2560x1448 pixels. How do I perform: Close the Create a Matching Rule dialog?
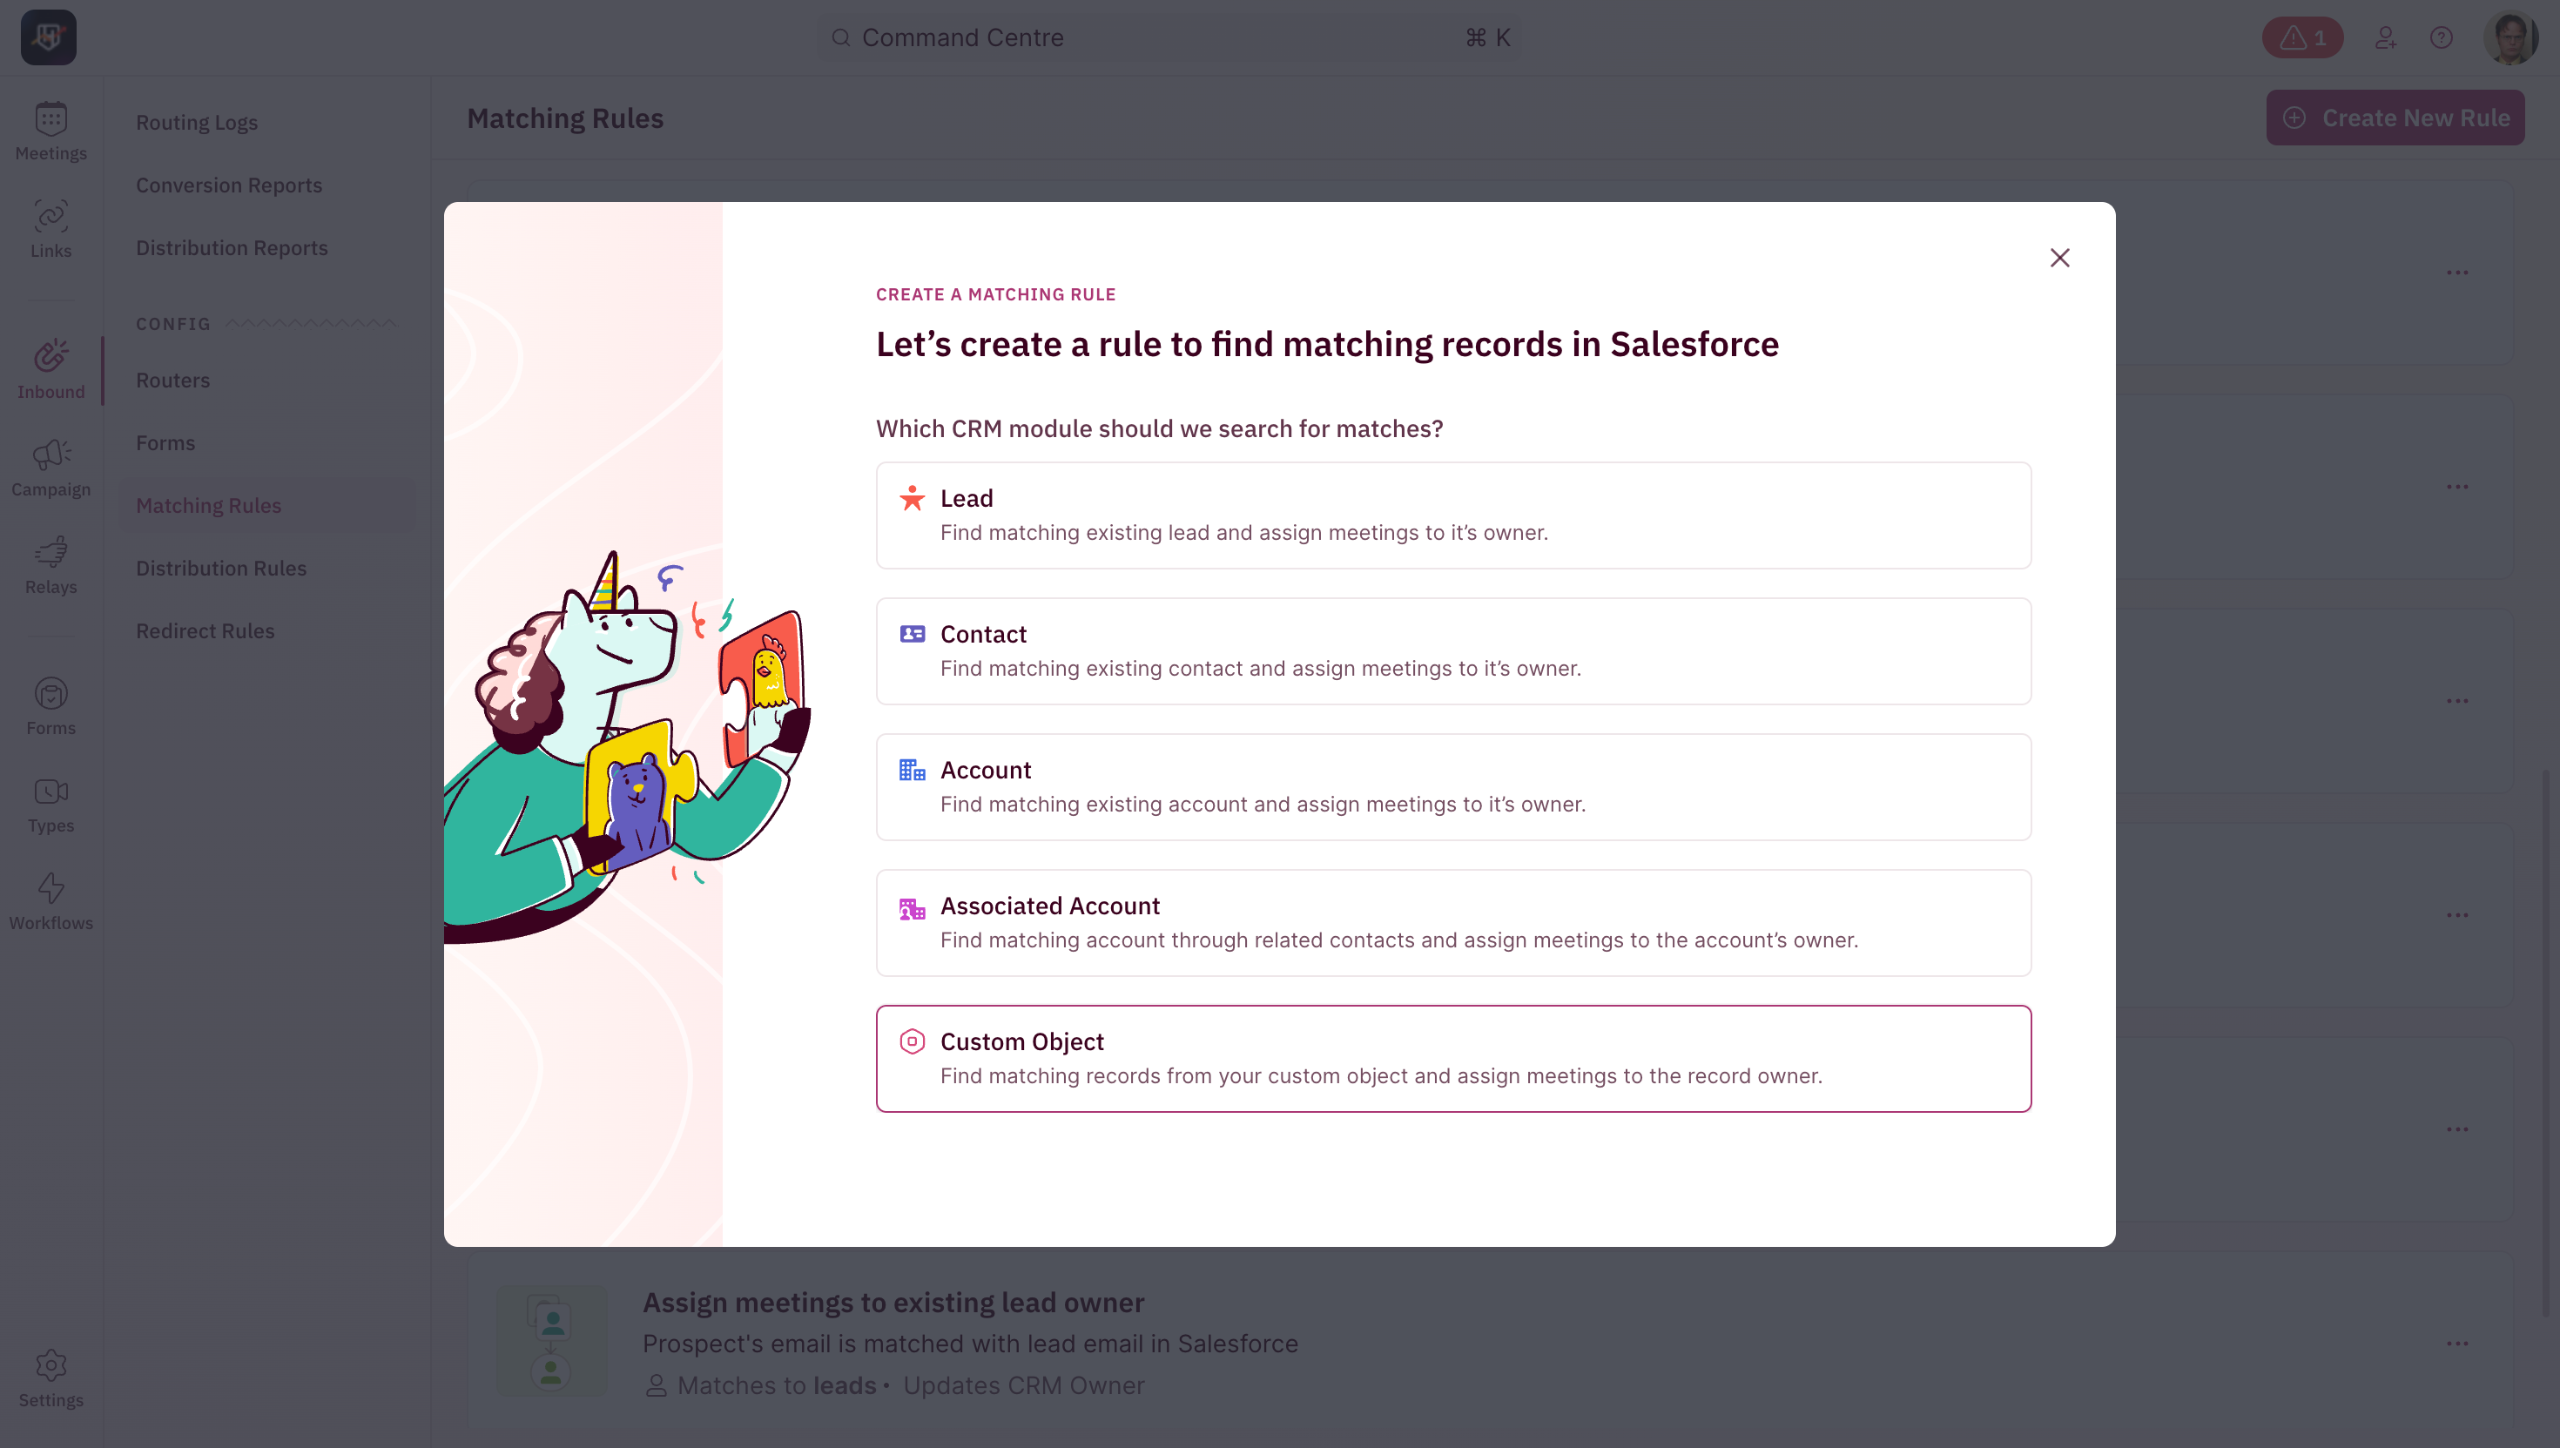pyautogui.click(x=2059, y=258)
